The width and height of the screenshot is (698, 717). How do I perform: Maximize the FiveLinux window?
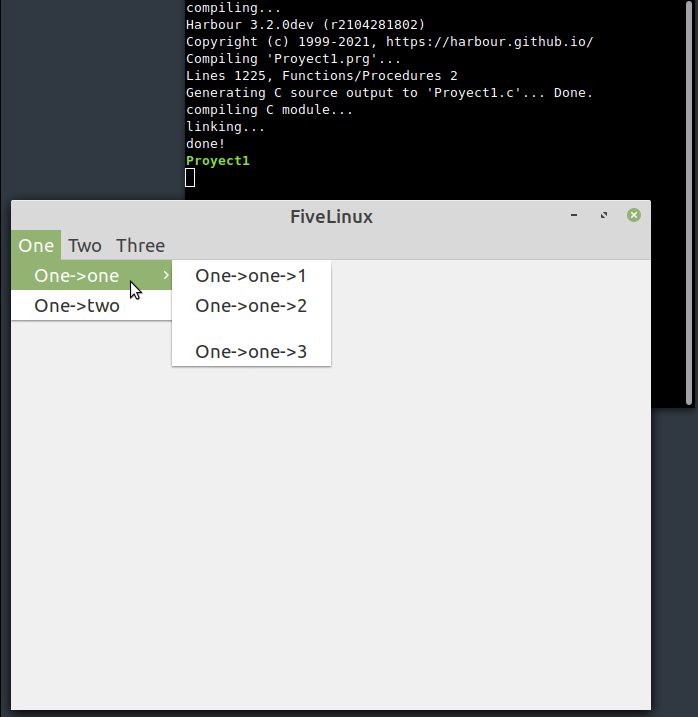click(x=604, y=215)
